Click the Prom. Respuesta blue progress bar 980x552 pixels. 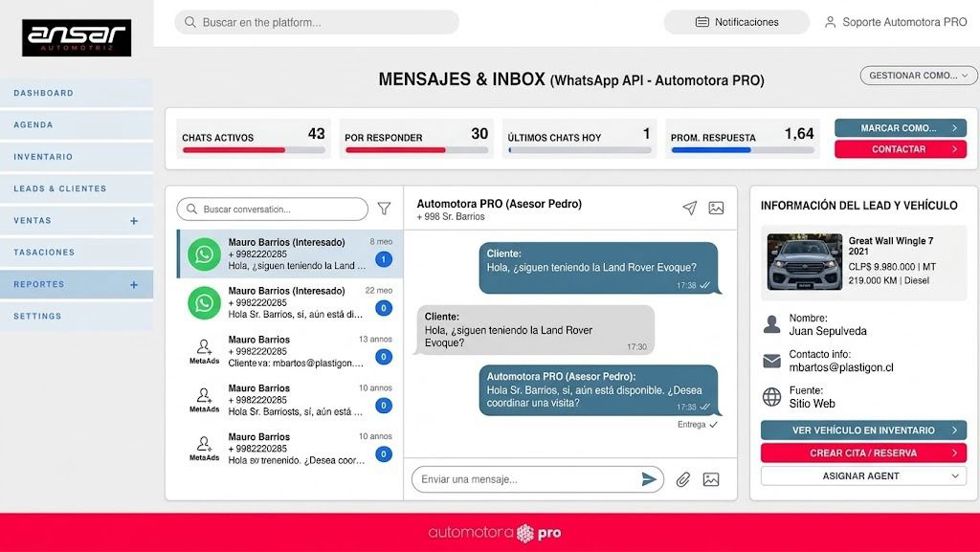(742, 150)
